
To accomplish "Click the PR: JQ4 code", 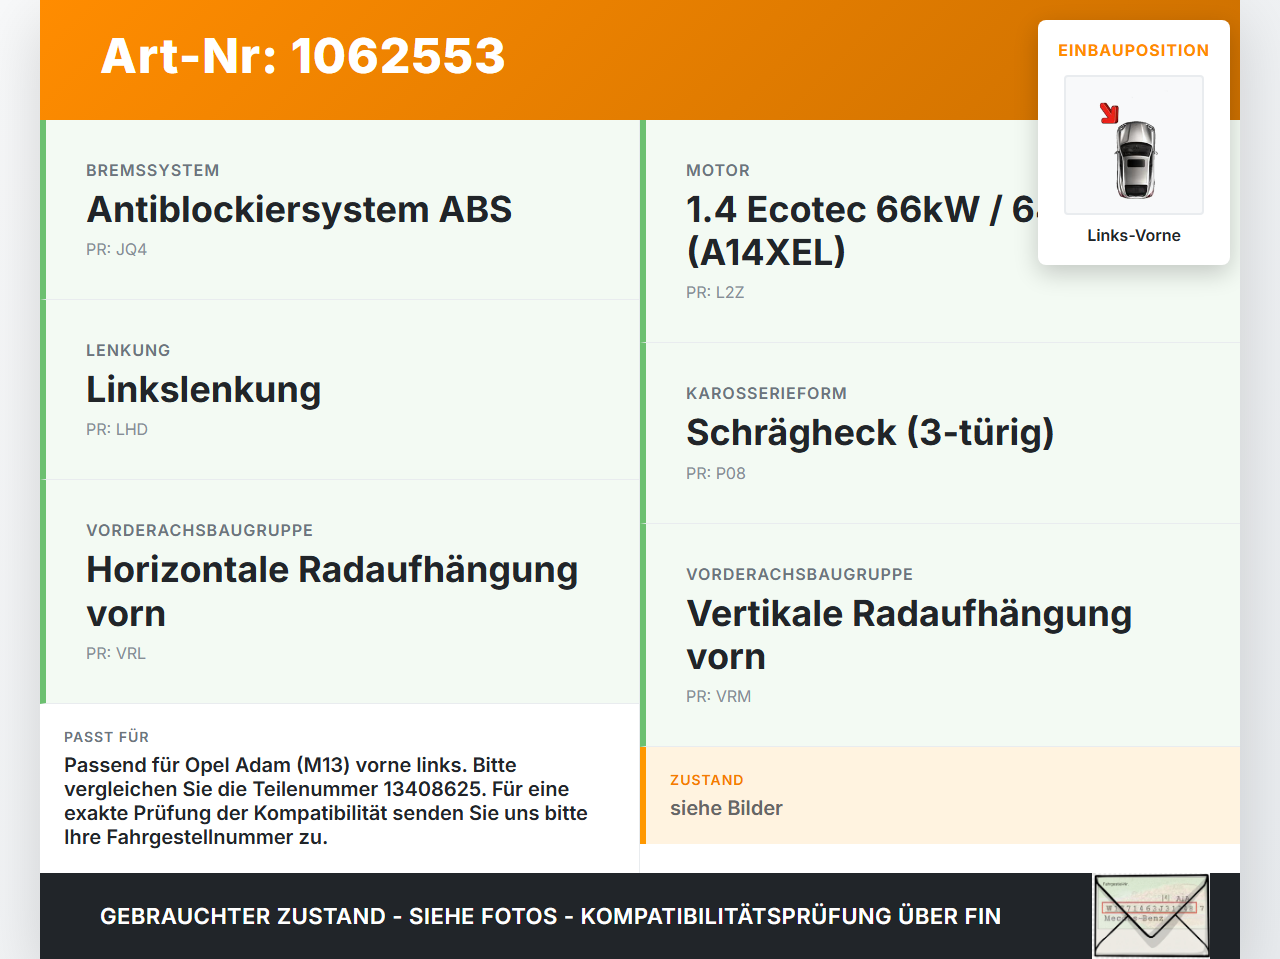I will (x=116, y=250).
